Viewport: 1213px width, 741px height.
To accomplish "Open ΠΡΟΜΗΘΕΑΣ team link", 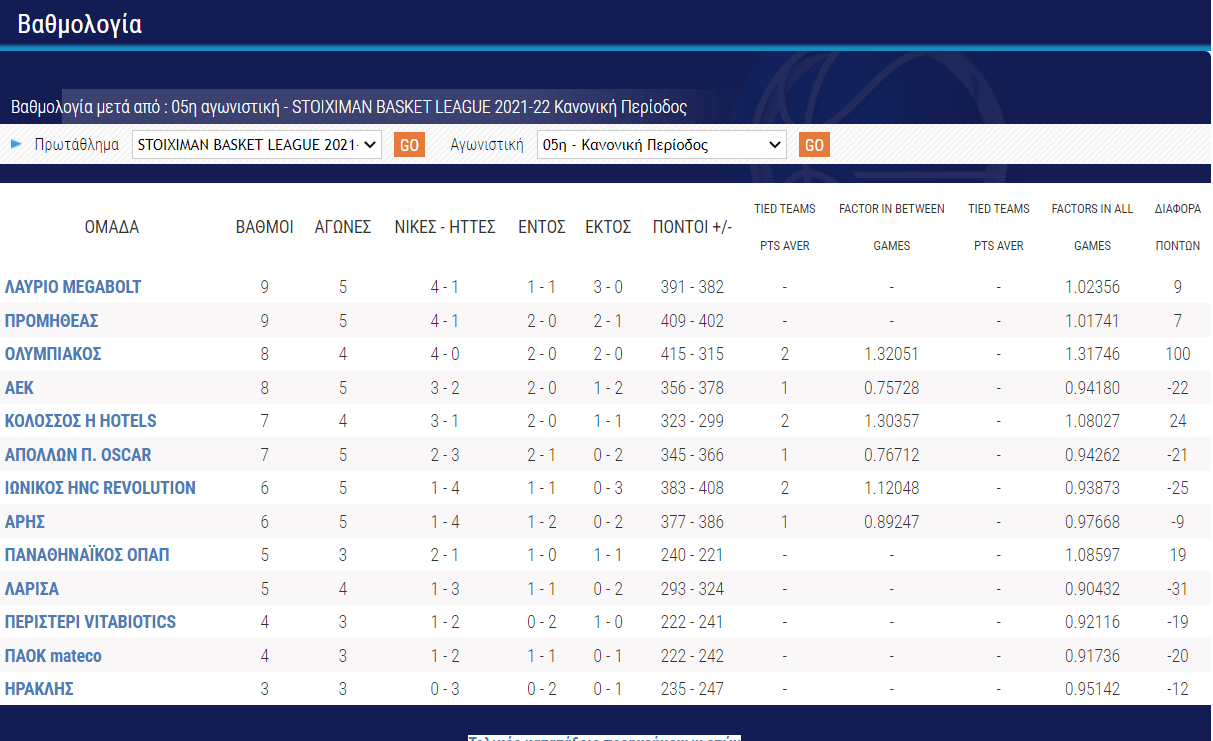I will click(x=51, y=321).
